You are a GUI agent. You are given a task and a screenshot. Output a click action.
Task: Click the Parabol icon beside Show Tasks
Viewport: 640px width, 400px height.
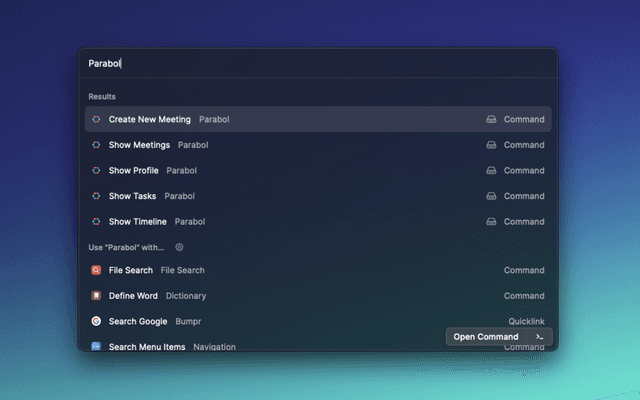[x=96, y=196]
